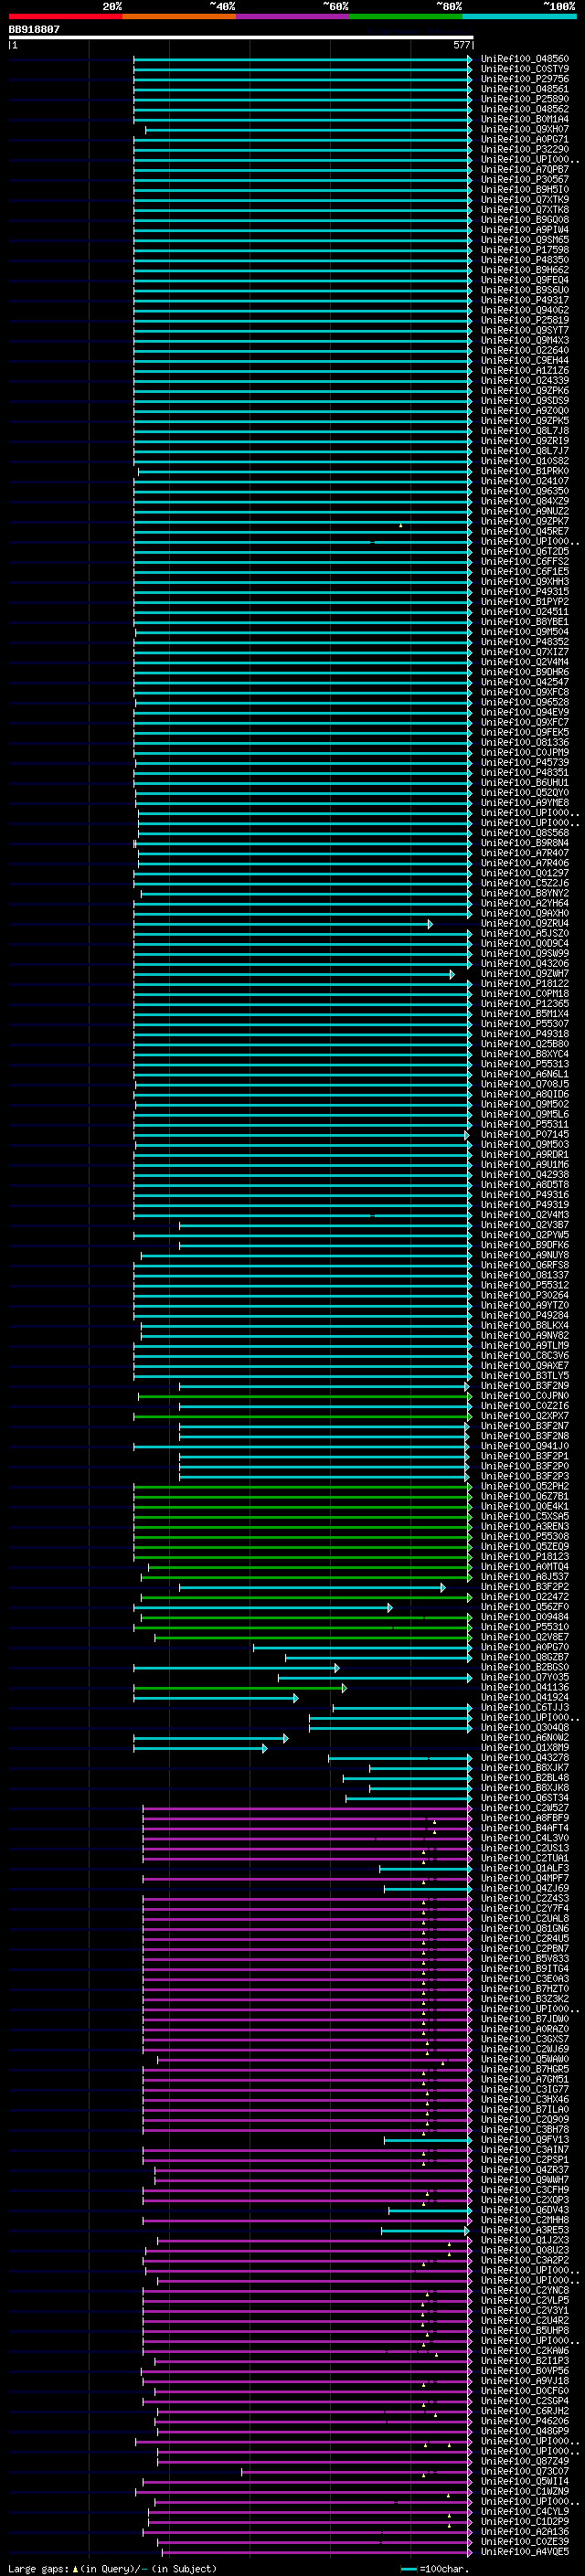Click the =100char. scale legend

coord(433,2568)
